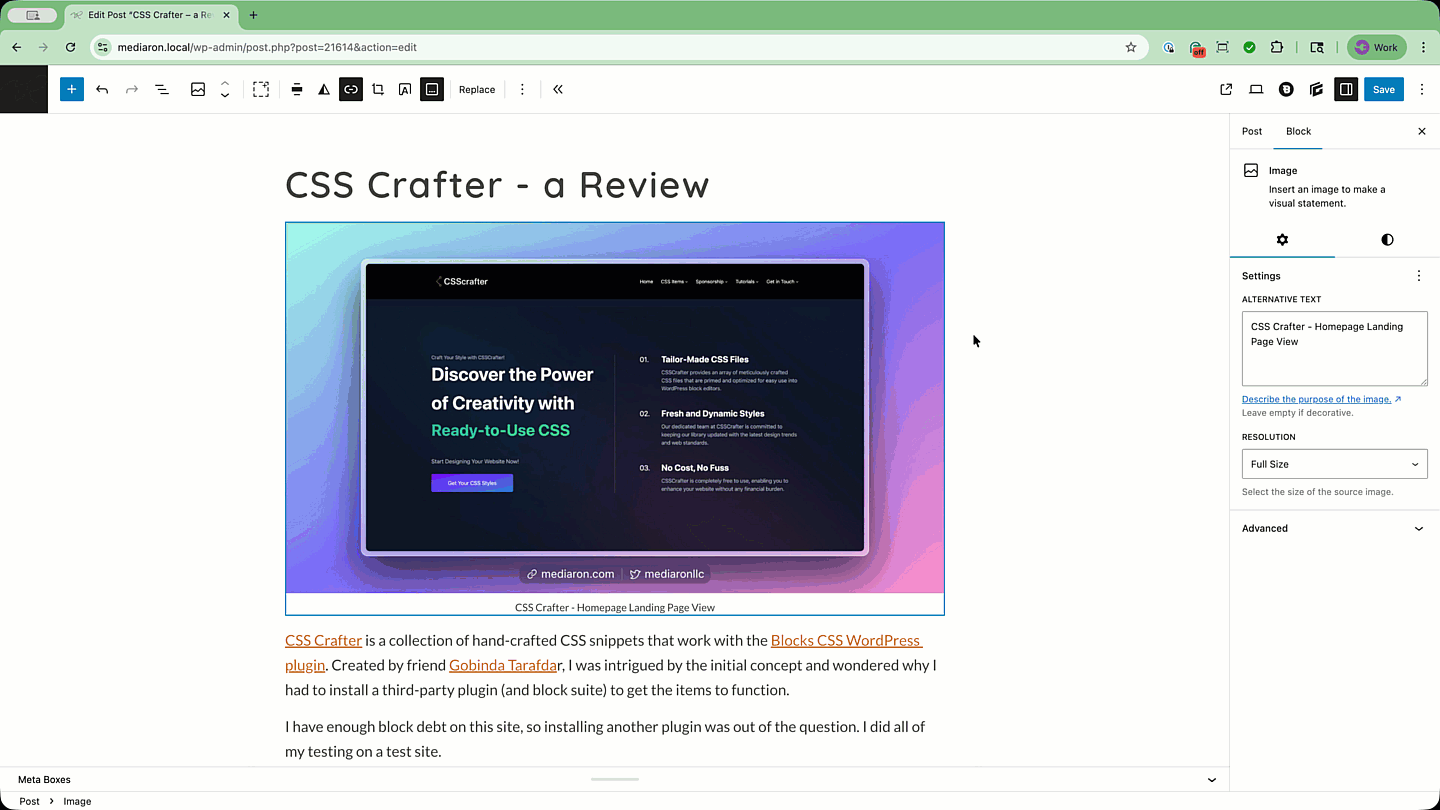
Task: Open the device preview laptop icon
Action: [1256, 89]
